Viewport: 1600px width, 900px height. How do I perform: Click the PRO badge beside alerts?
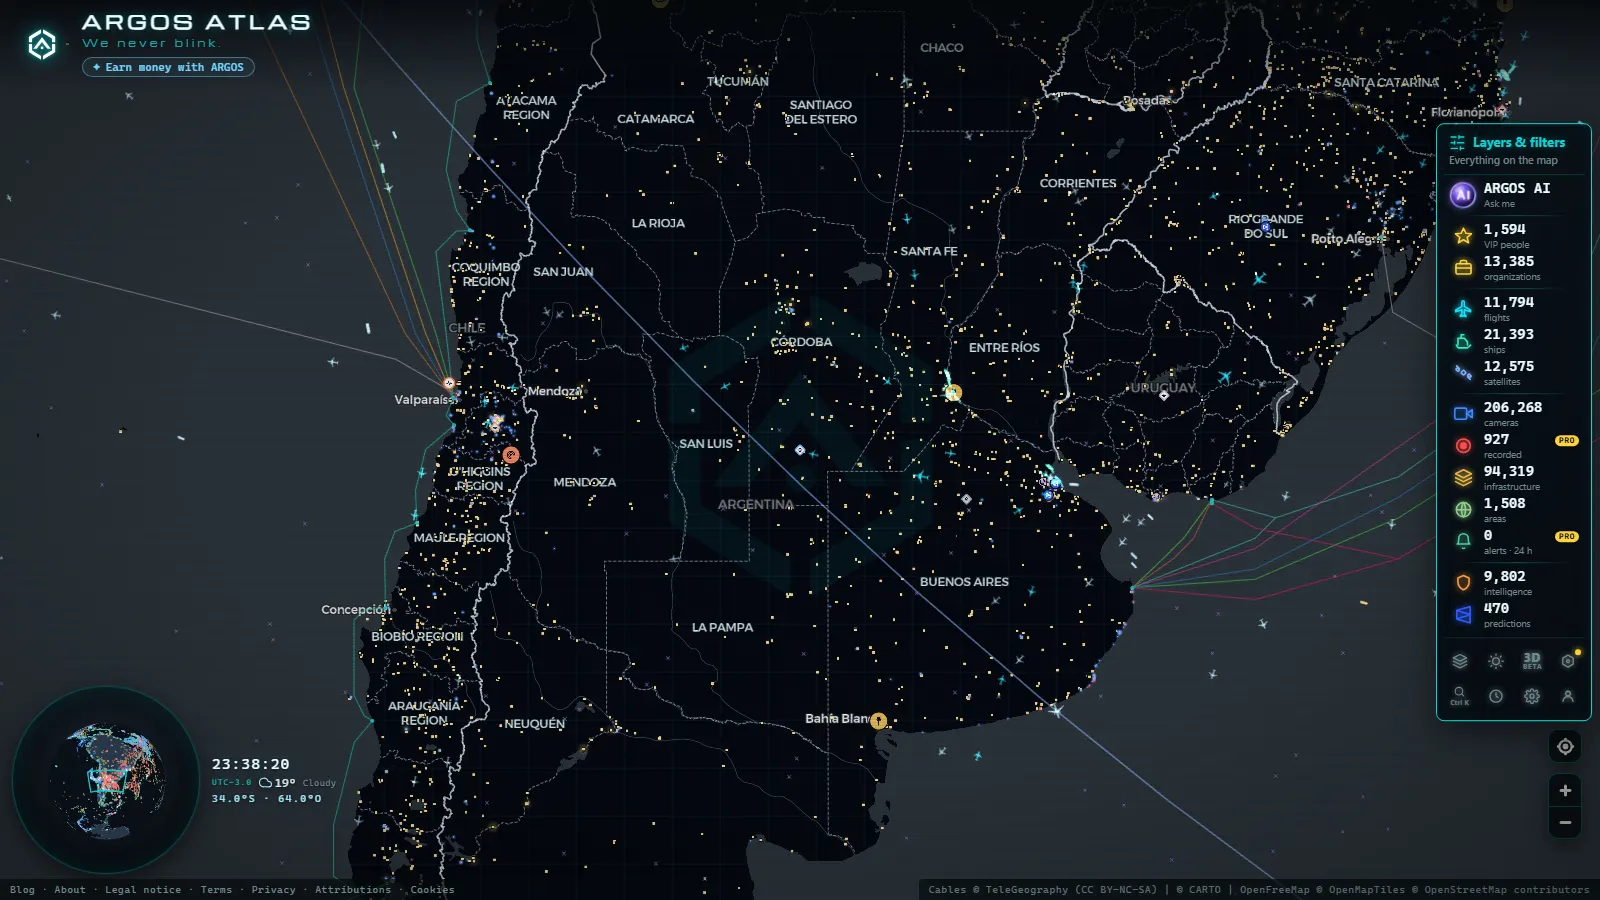[1566, 536]
